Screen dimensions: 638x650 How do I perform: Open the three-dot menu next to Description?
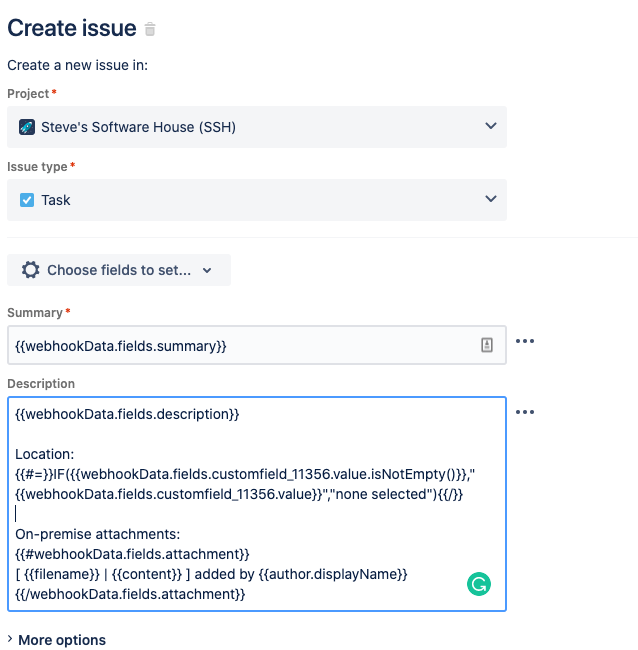click(x=525, y=412)
